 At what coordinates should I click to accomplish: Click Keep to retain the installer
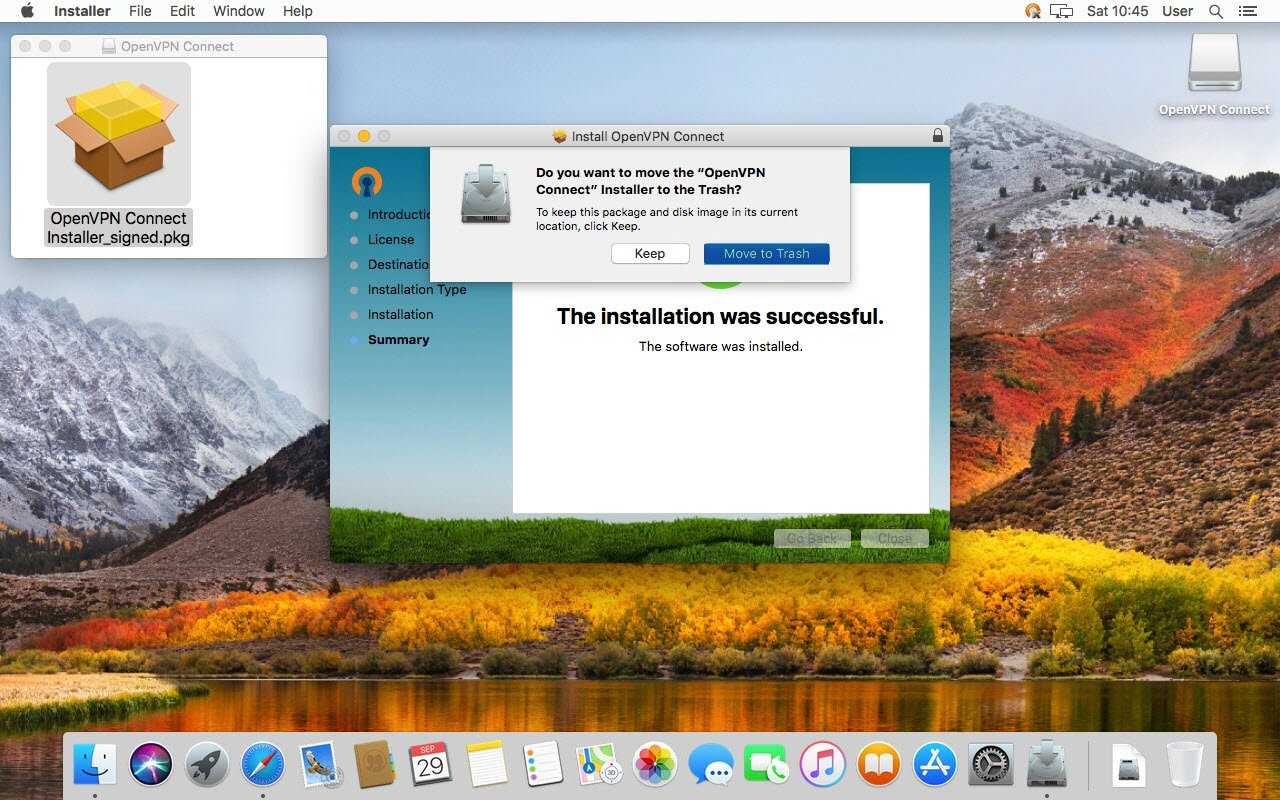[650, 254]
